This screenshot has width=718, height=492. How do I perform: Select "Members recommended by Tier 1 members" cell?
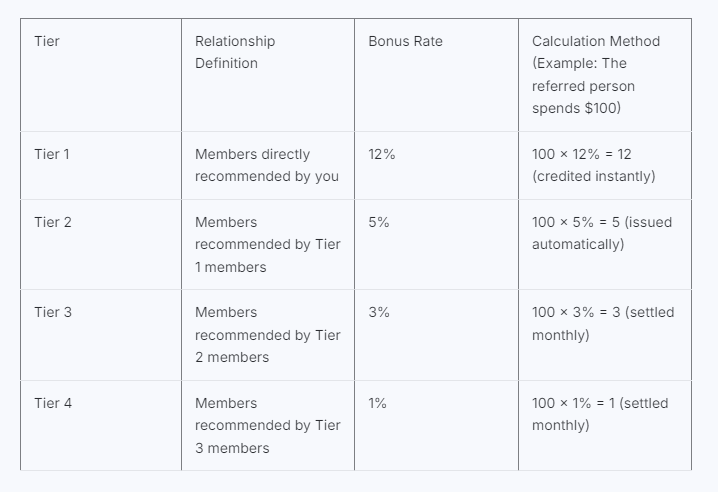pyautogui.click(x=267, y=244)
